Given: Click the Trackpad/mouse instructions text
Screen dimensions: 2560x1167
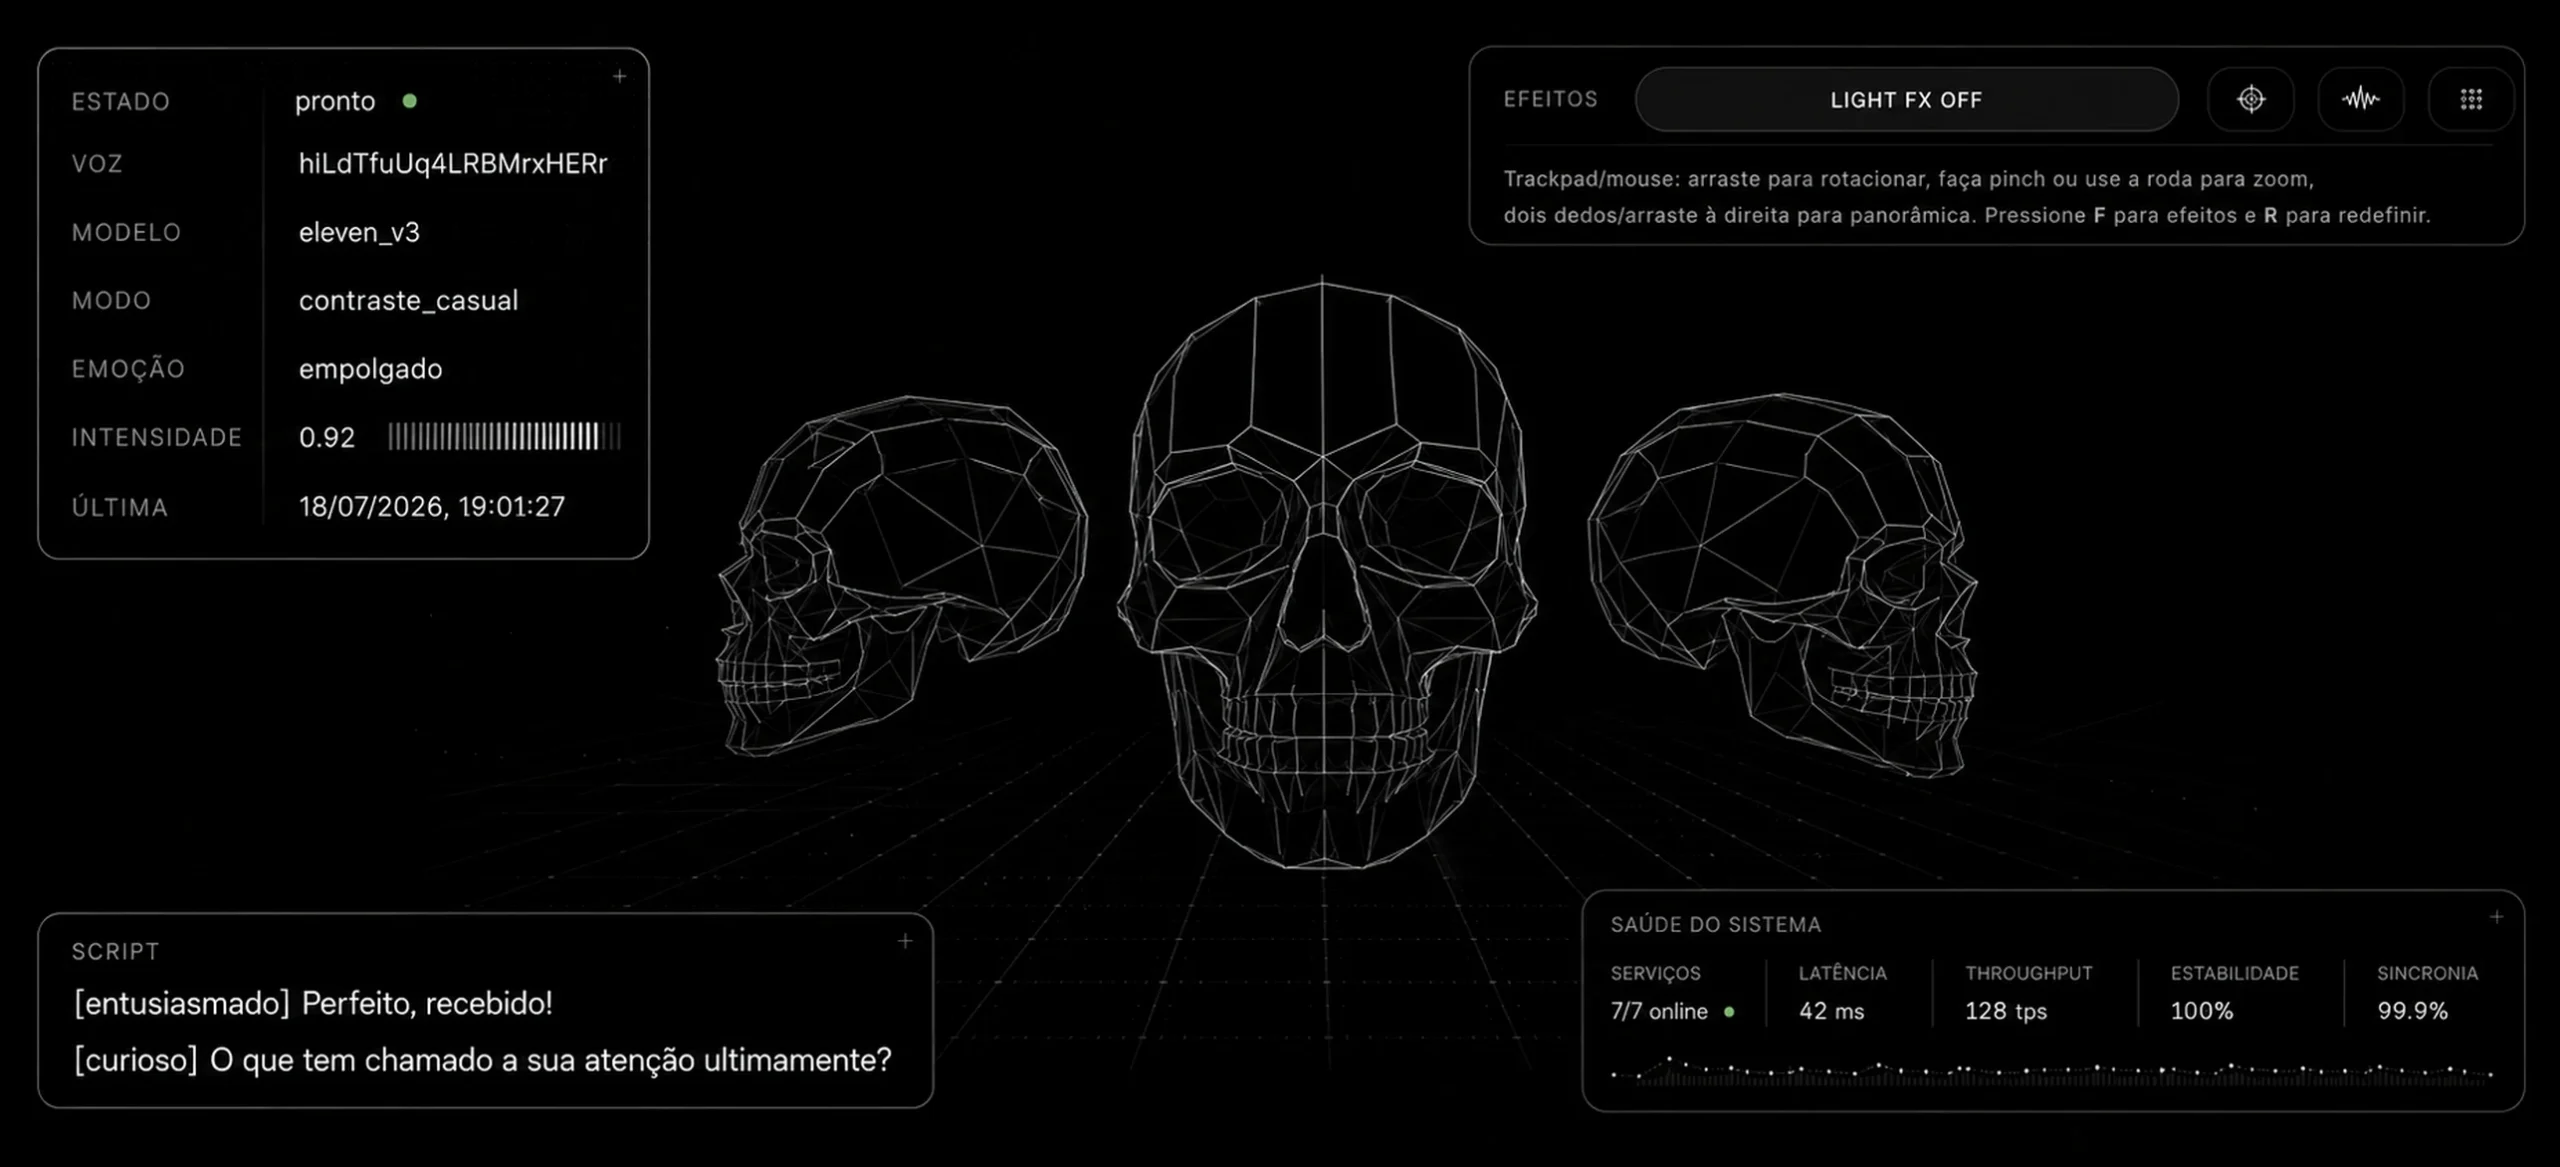Looking at the screenshot, I should (x=1966, y=197).
